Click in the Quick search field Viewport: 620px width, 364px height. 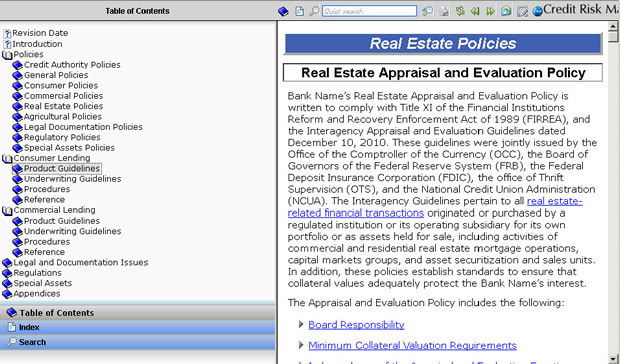[x=369, y=11]
